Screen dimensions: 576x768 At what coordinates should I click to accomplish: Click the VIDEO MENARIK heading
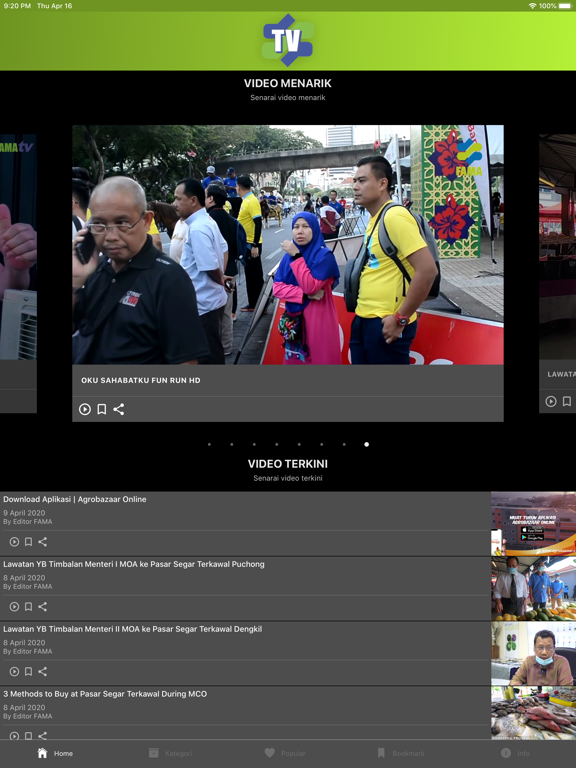pyautogui.click(x=288, y=83)
